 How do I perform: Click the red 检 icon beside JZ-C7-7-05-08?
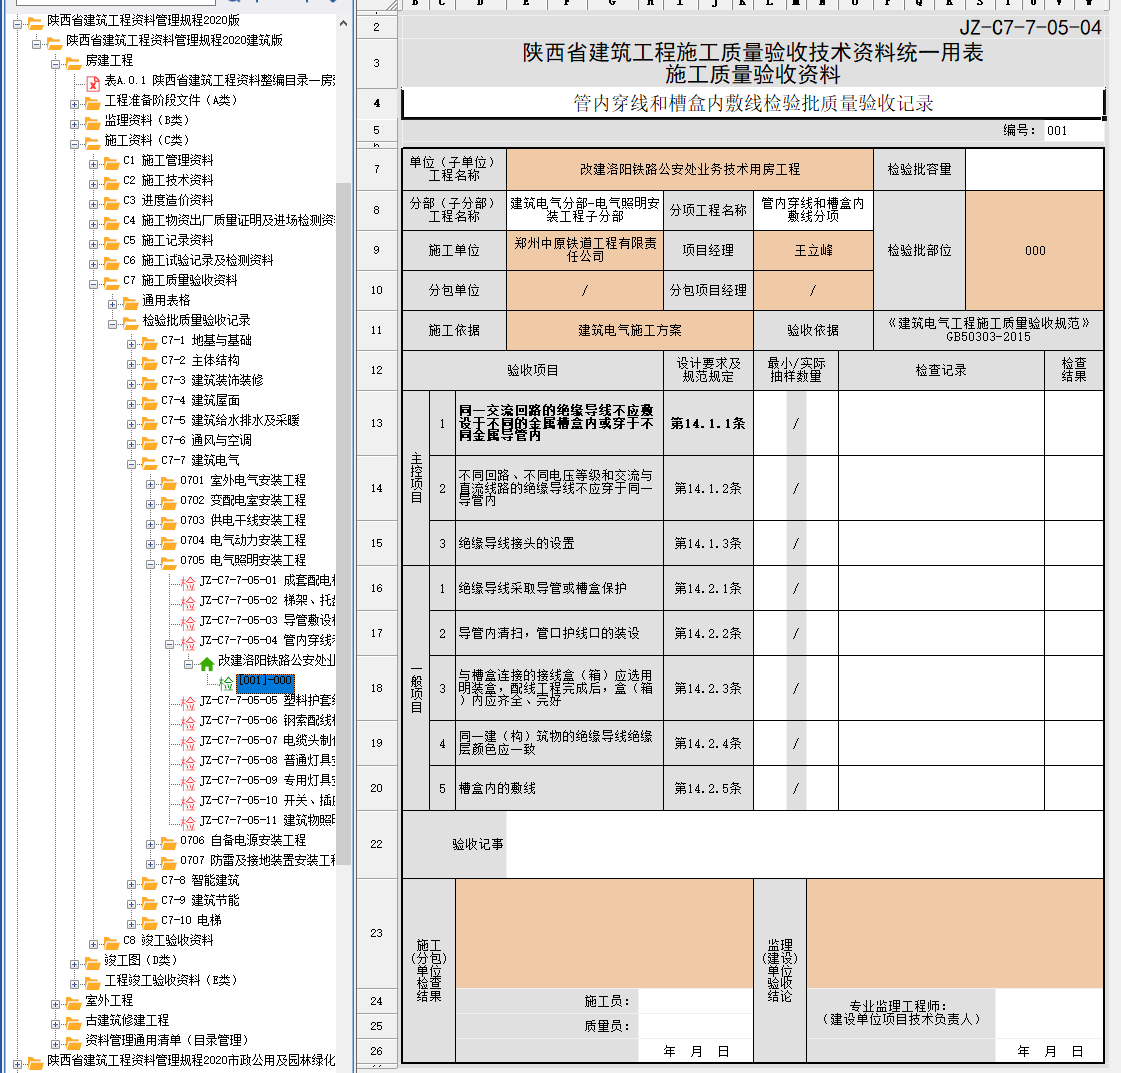(188, 763)
